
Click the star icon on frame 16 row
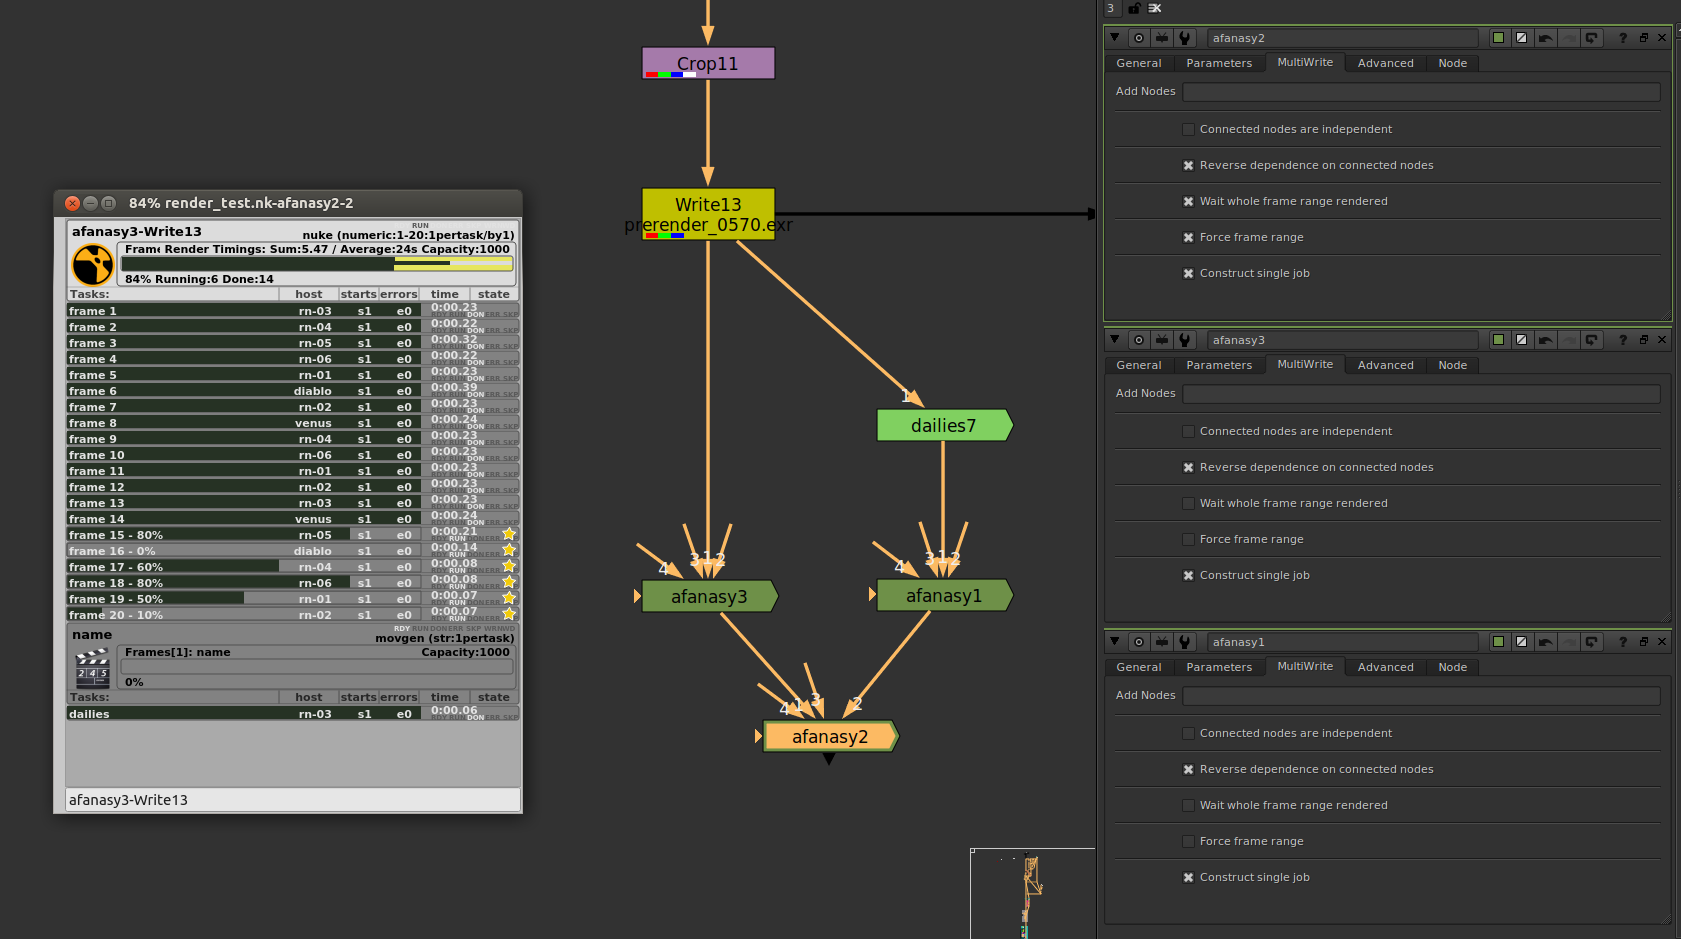[x=509, y=550]
